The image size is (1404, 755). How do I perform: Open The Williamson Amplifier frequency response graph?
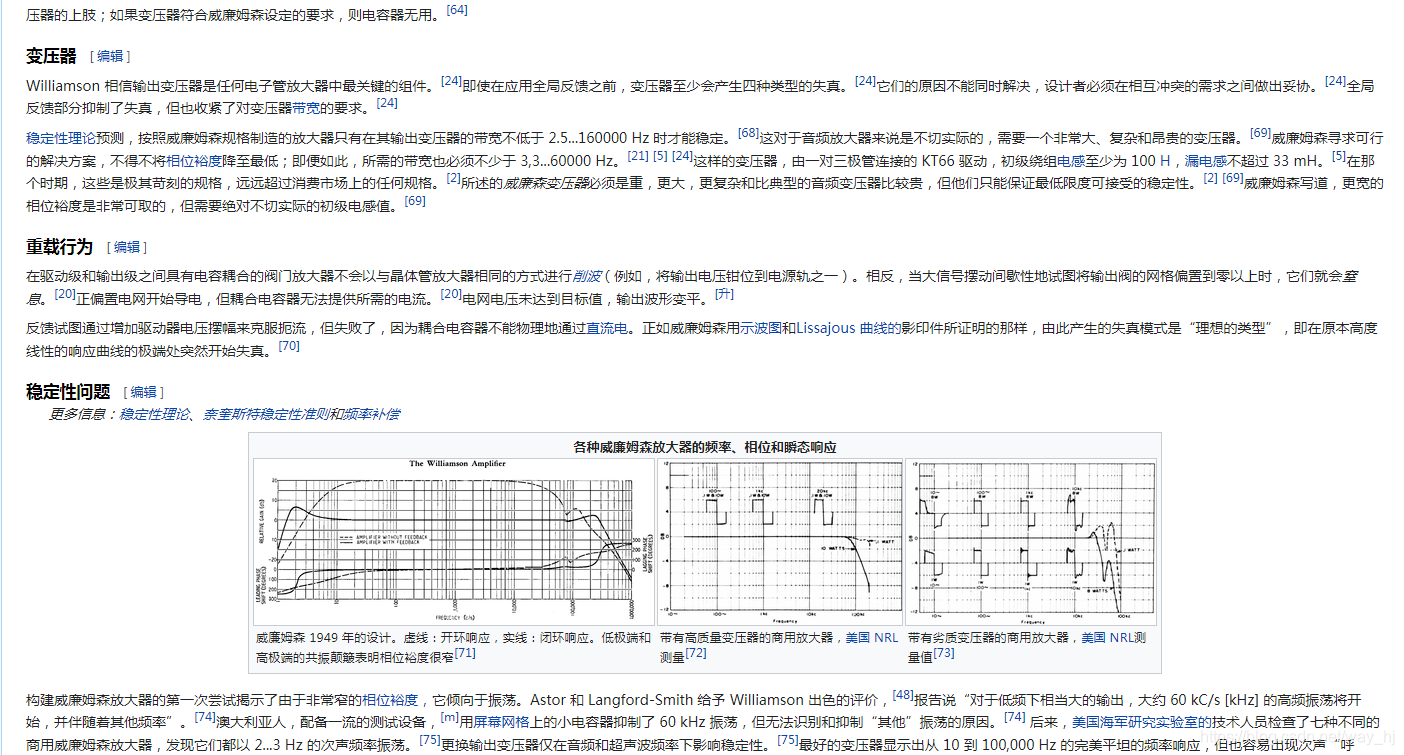(x=453, y=541)
